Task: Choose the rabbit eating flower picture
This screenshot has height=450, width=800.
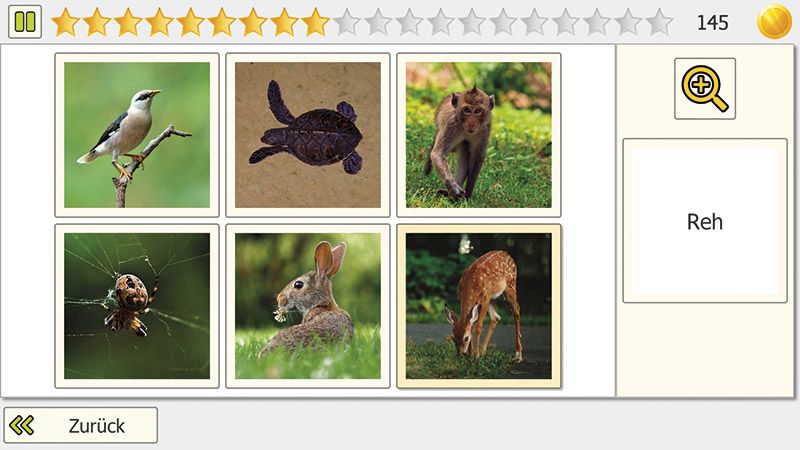Action: pos(308,306)
